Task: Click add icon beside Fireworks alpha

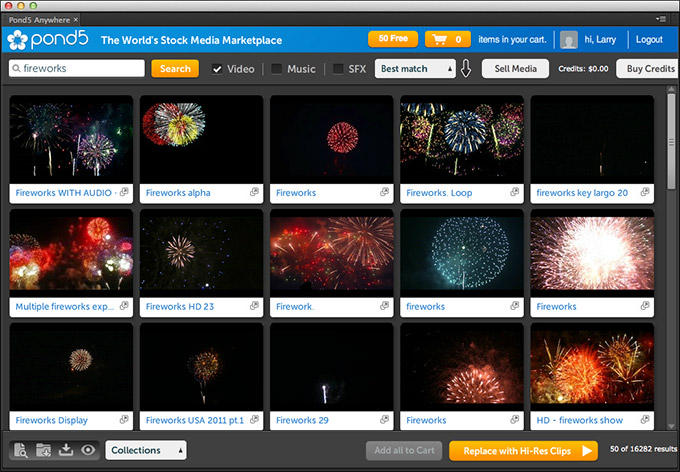Action: tap(255, 193)
